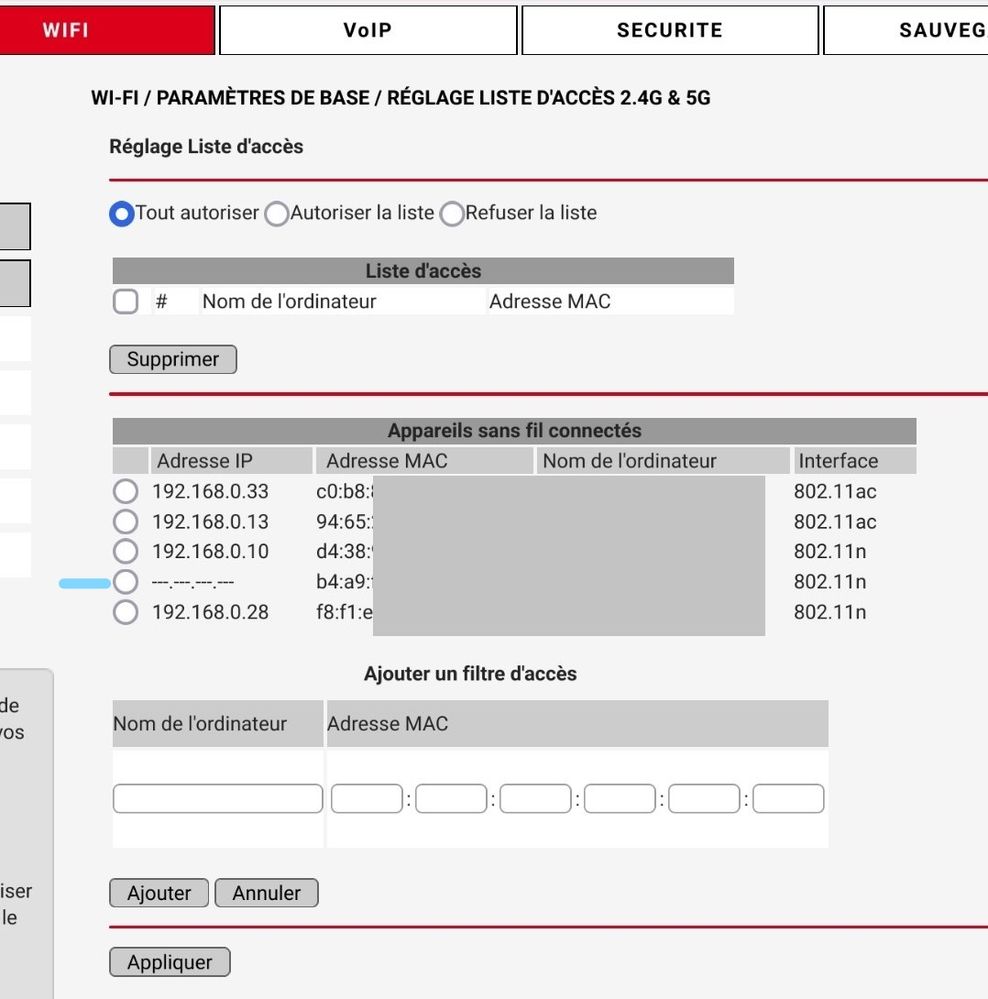The width and height of the screenshot is (988, 999).
Task: Focus the 'Nom de l'ordinateur' text field
Action: click(218, 799)
